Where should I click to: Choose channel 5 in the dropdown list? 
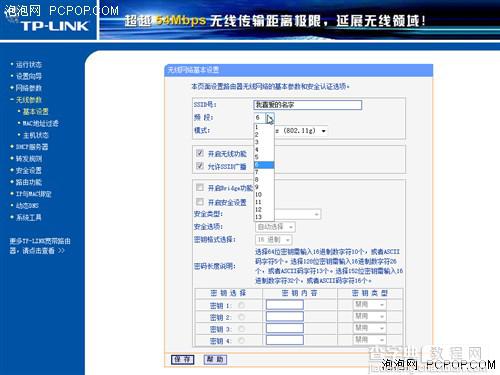point(264,157)
